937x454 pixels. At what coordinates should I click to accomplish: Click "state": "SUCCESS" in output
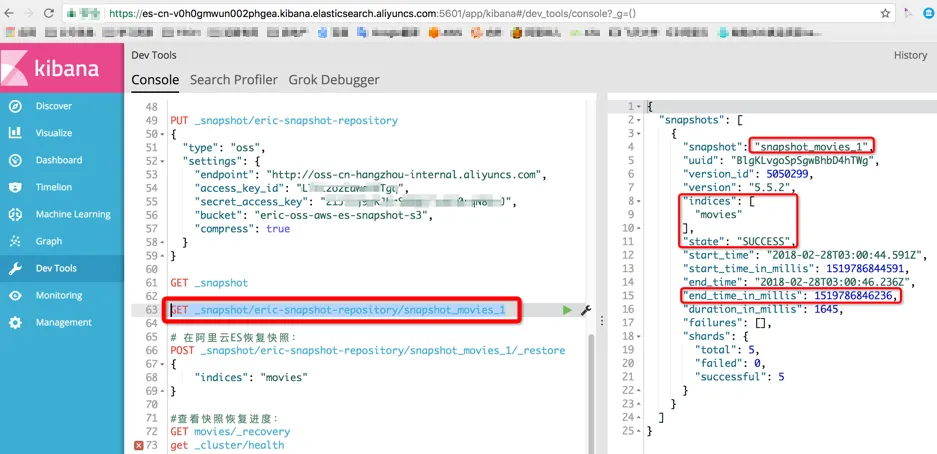(740, 242)
